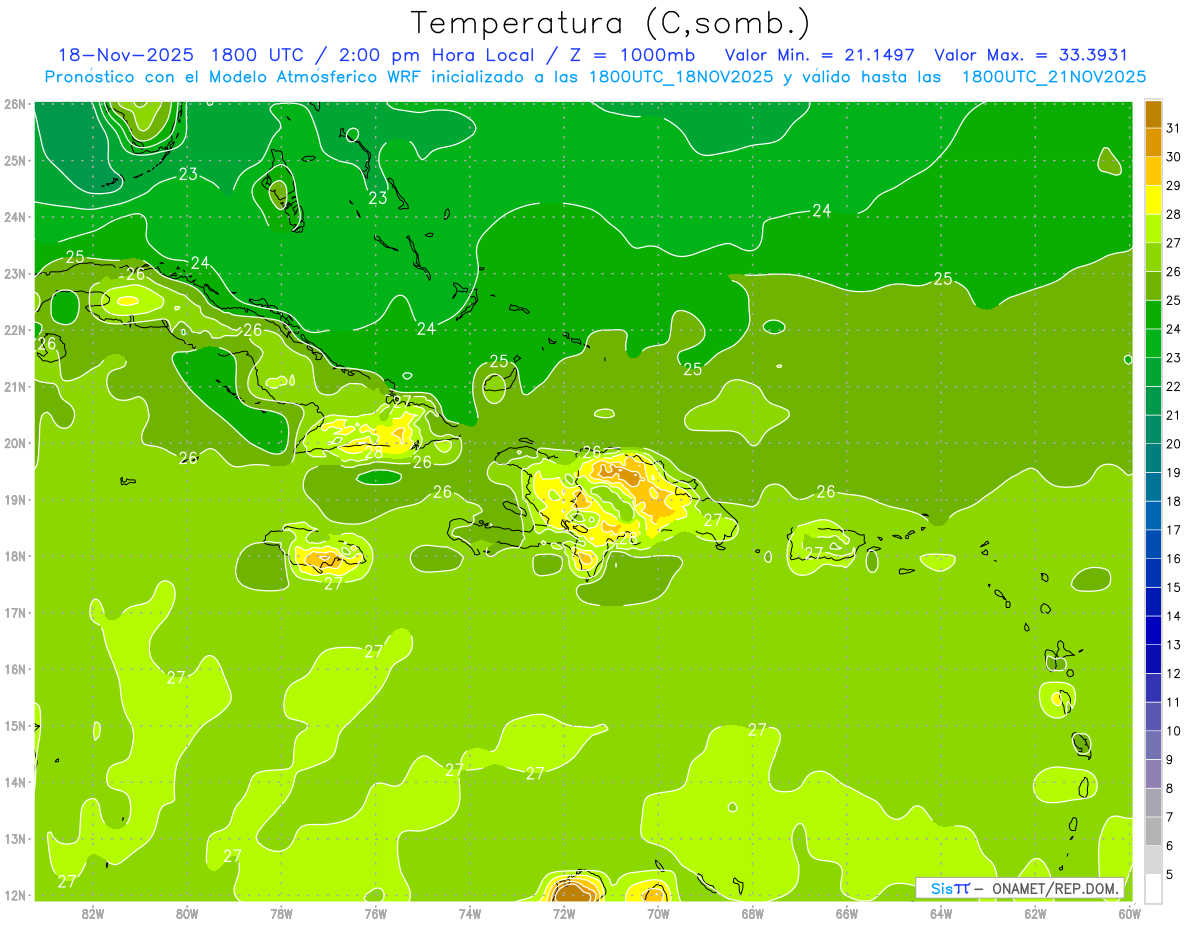
Task: Click '1800UTC_21NOV2025' in the forecast line
Action: pos(1054,77)
